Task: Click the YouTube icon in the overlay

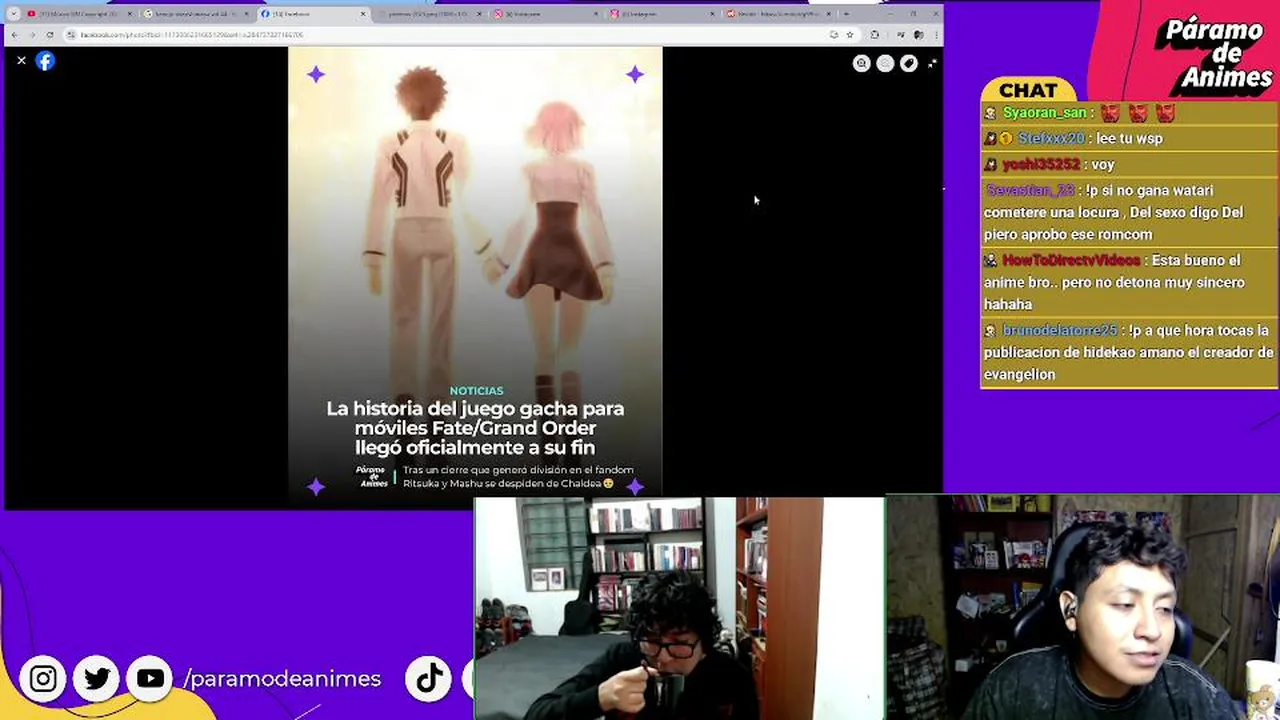Action: [150, 679]
